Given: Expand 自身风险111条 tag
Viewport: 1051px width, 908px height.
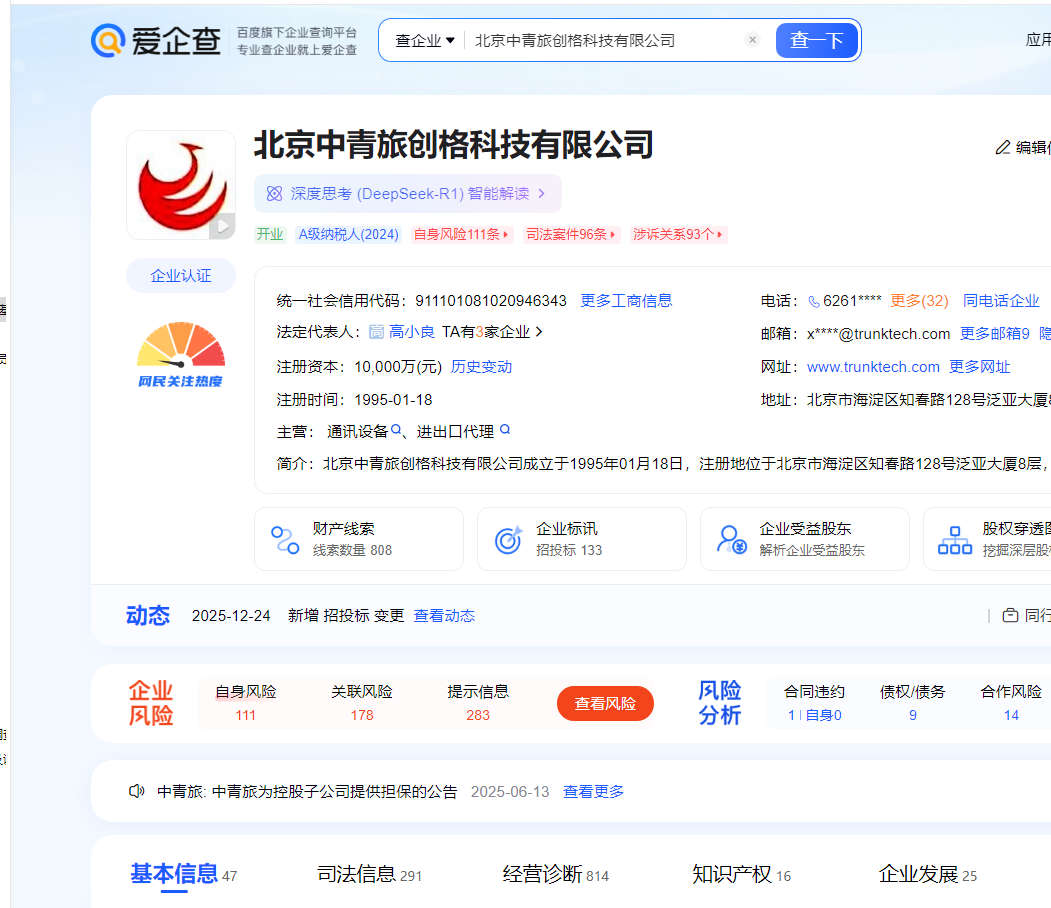Looking at the screenshot, I should pos(462,235).
